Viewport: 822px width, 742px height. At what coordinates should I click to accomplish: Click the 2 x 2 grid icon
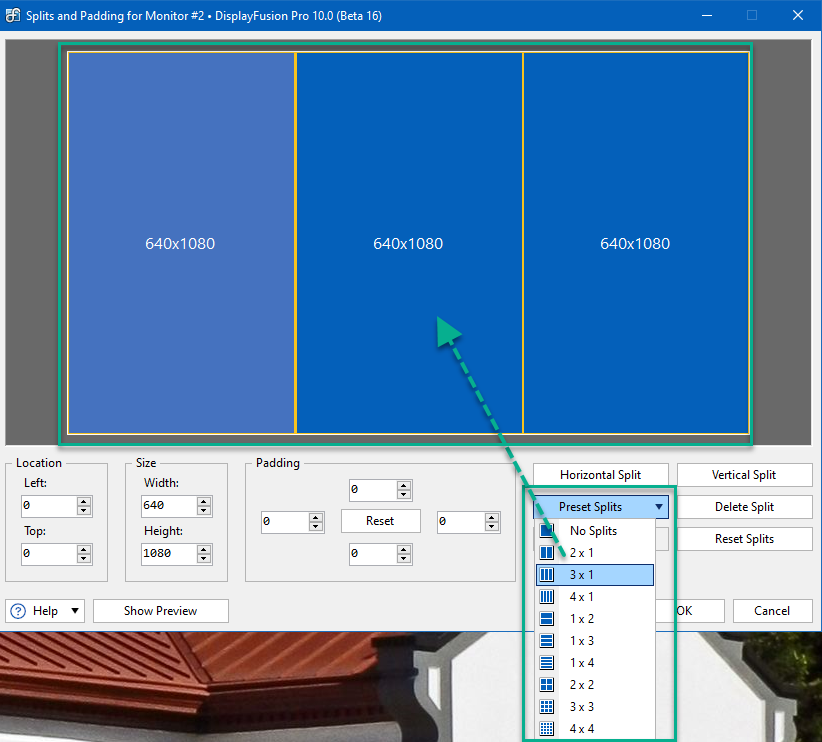(546, 685)
